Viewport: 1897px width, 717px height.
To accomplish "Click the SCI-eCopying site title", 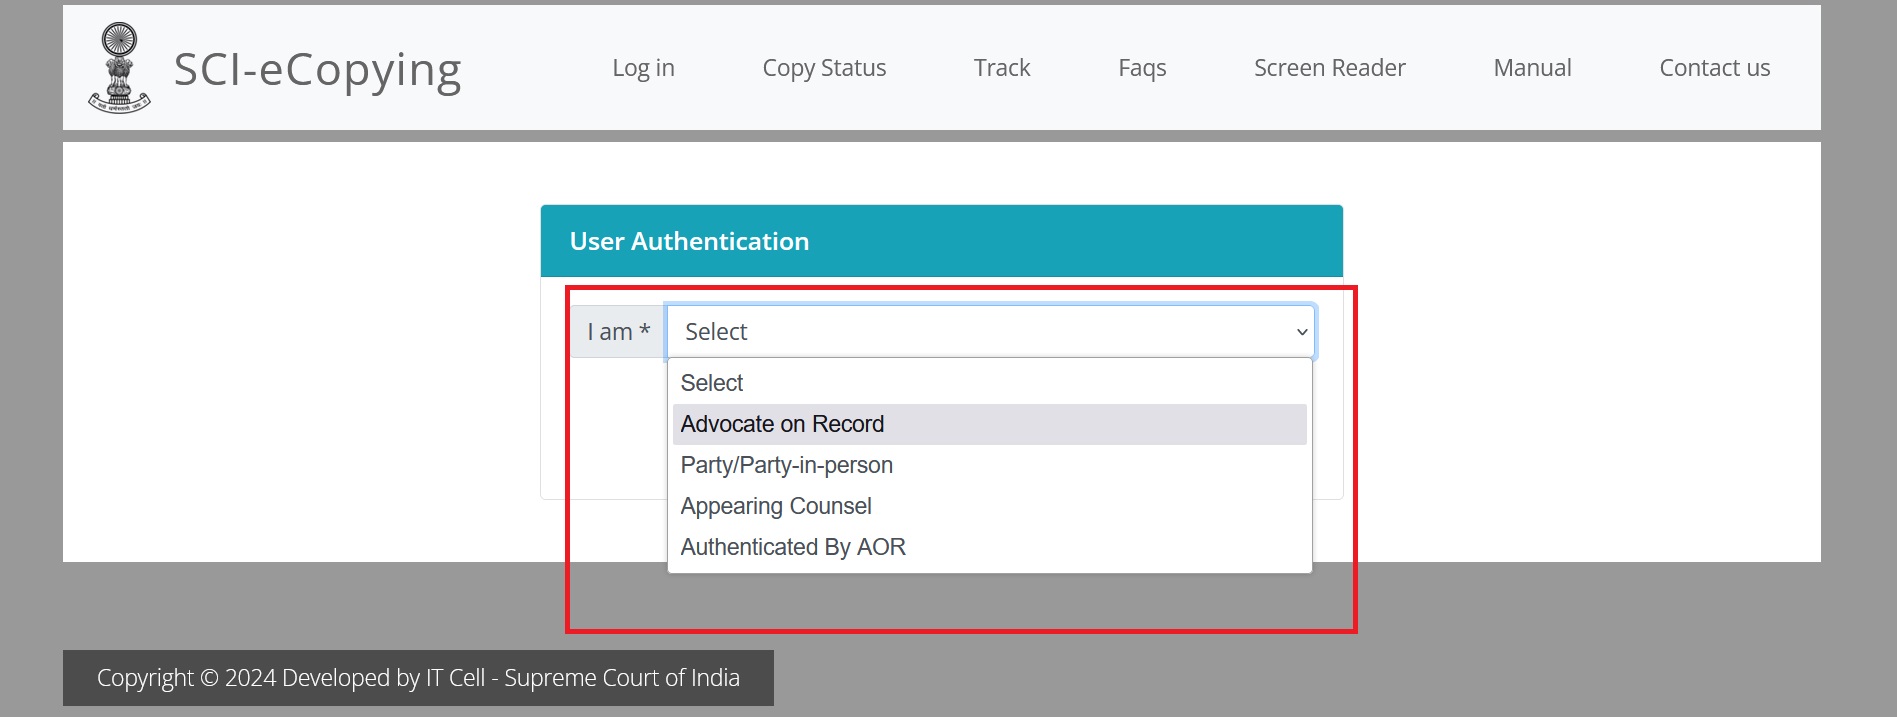I will [x=317, y=69].
